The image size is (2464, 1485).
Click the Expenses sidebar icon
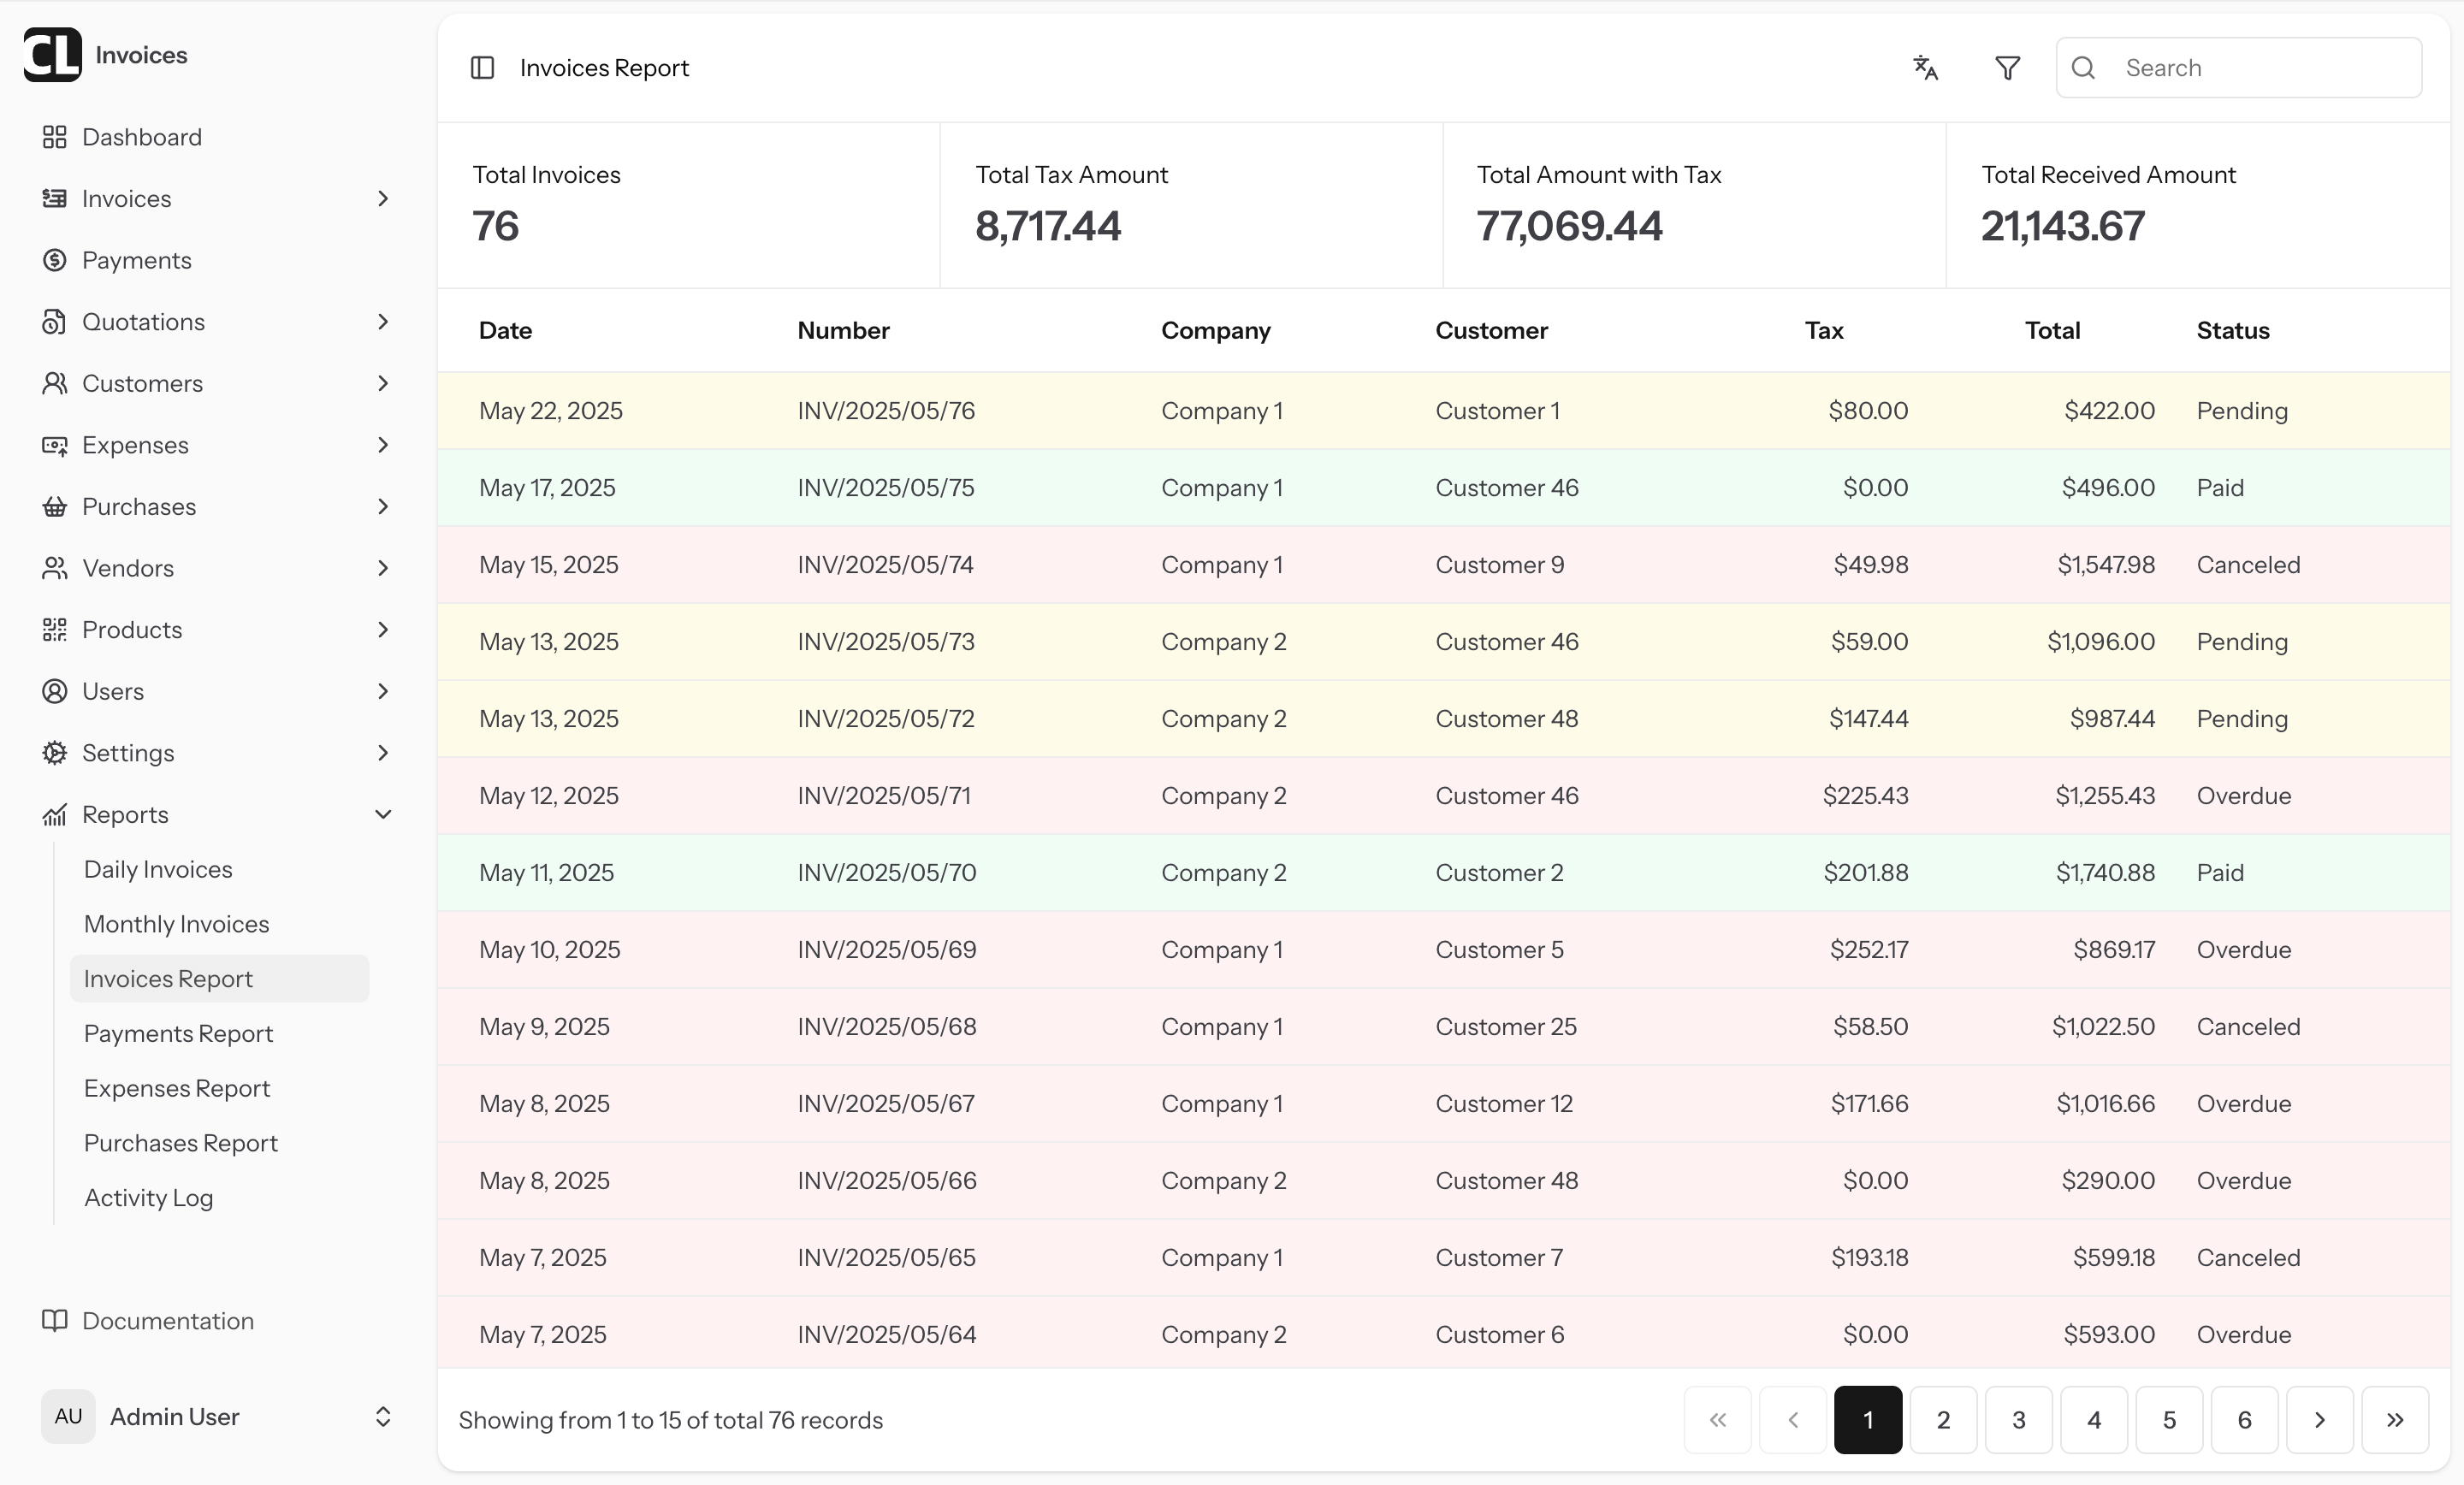[x=54, y=445]
